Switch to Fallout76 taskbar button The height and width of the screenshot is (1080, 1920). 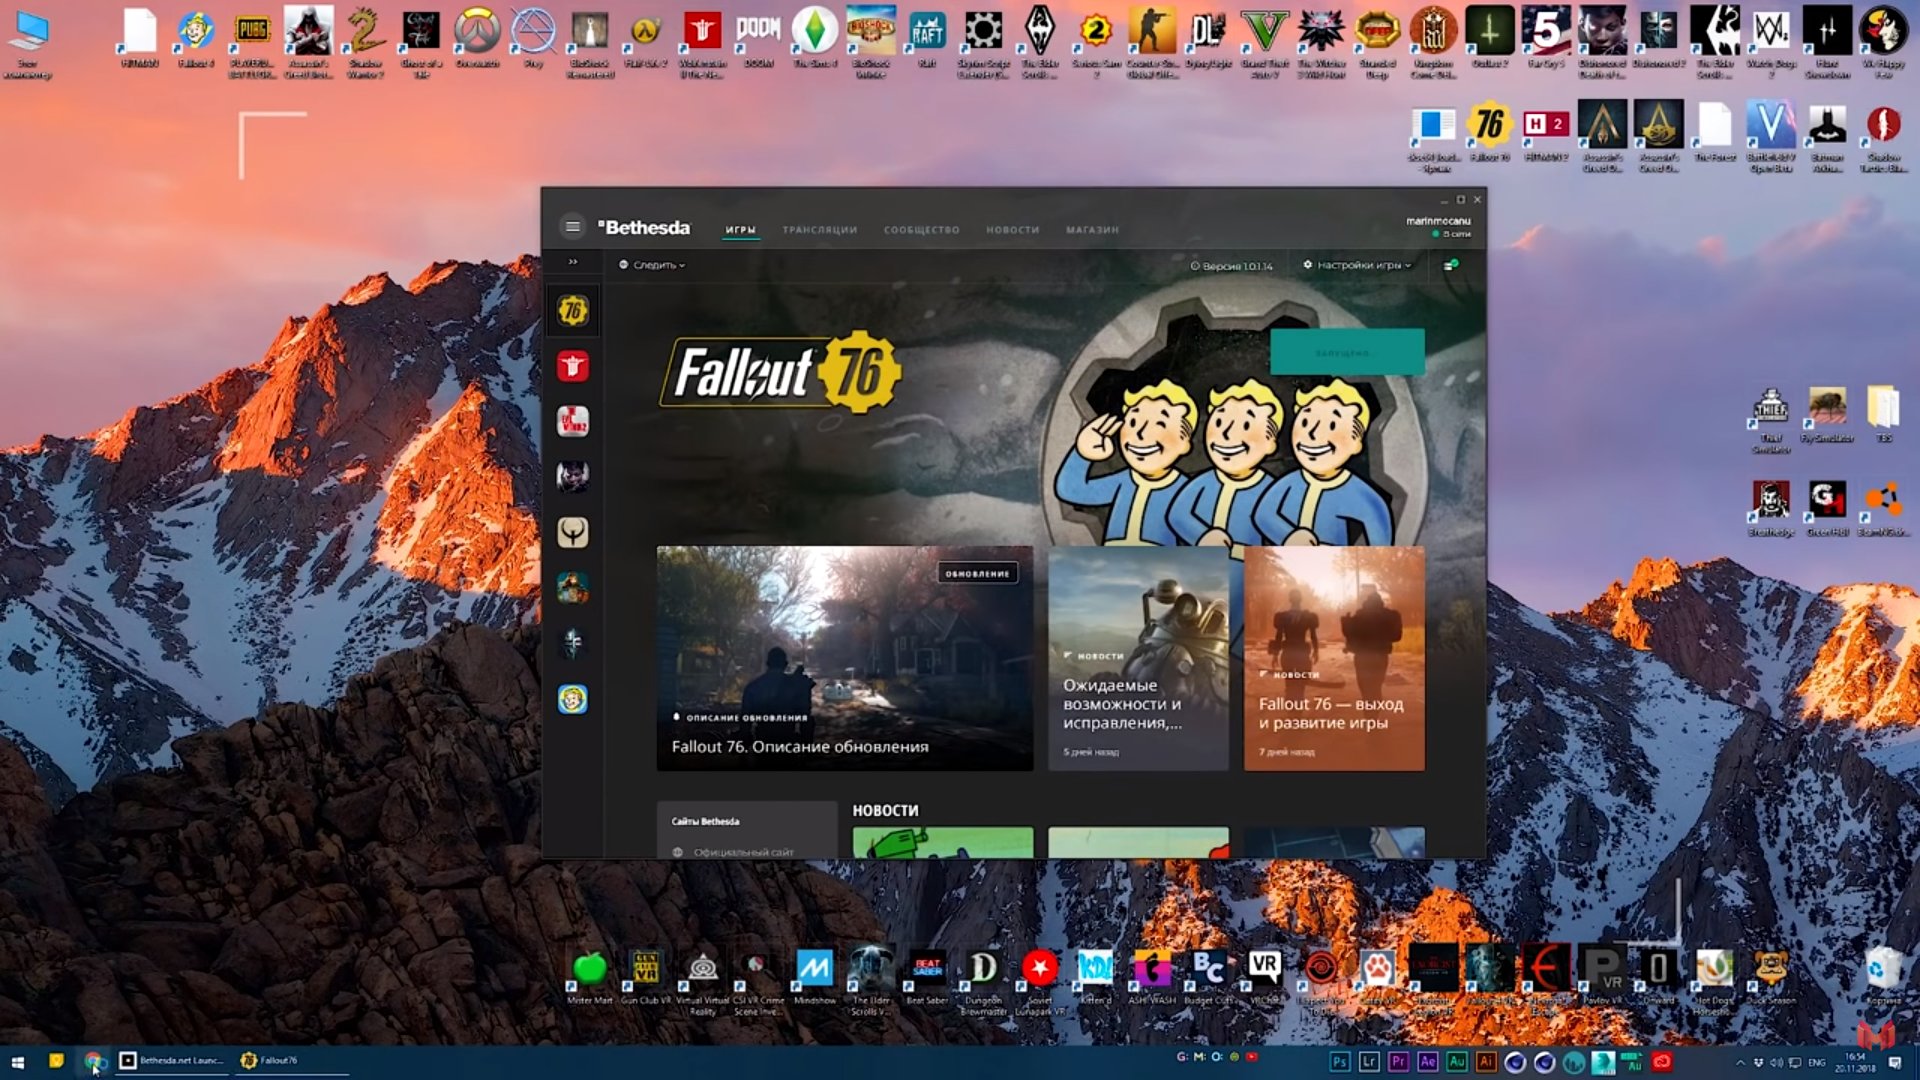click(x=291, y=1060)
